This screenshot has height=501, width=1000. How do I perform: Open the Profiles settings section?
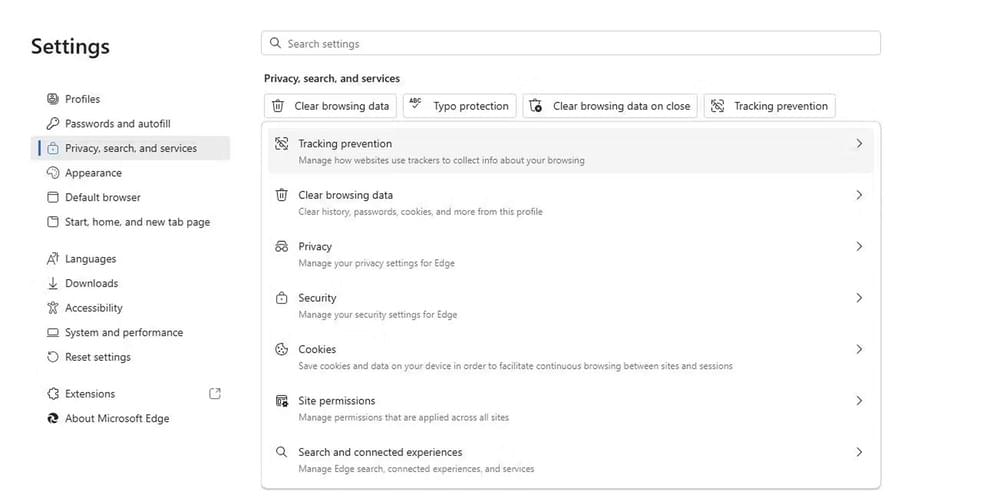pos(130,99)
